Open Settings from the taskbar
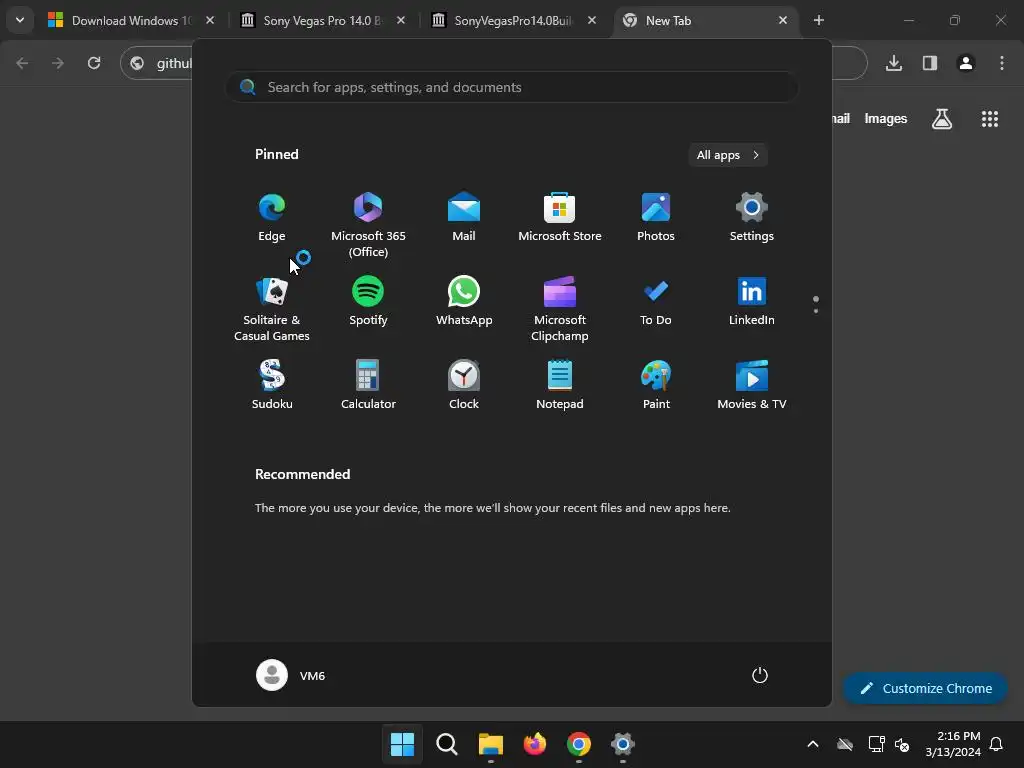The width and height of the screenshot is (1024, 768). 622,744
